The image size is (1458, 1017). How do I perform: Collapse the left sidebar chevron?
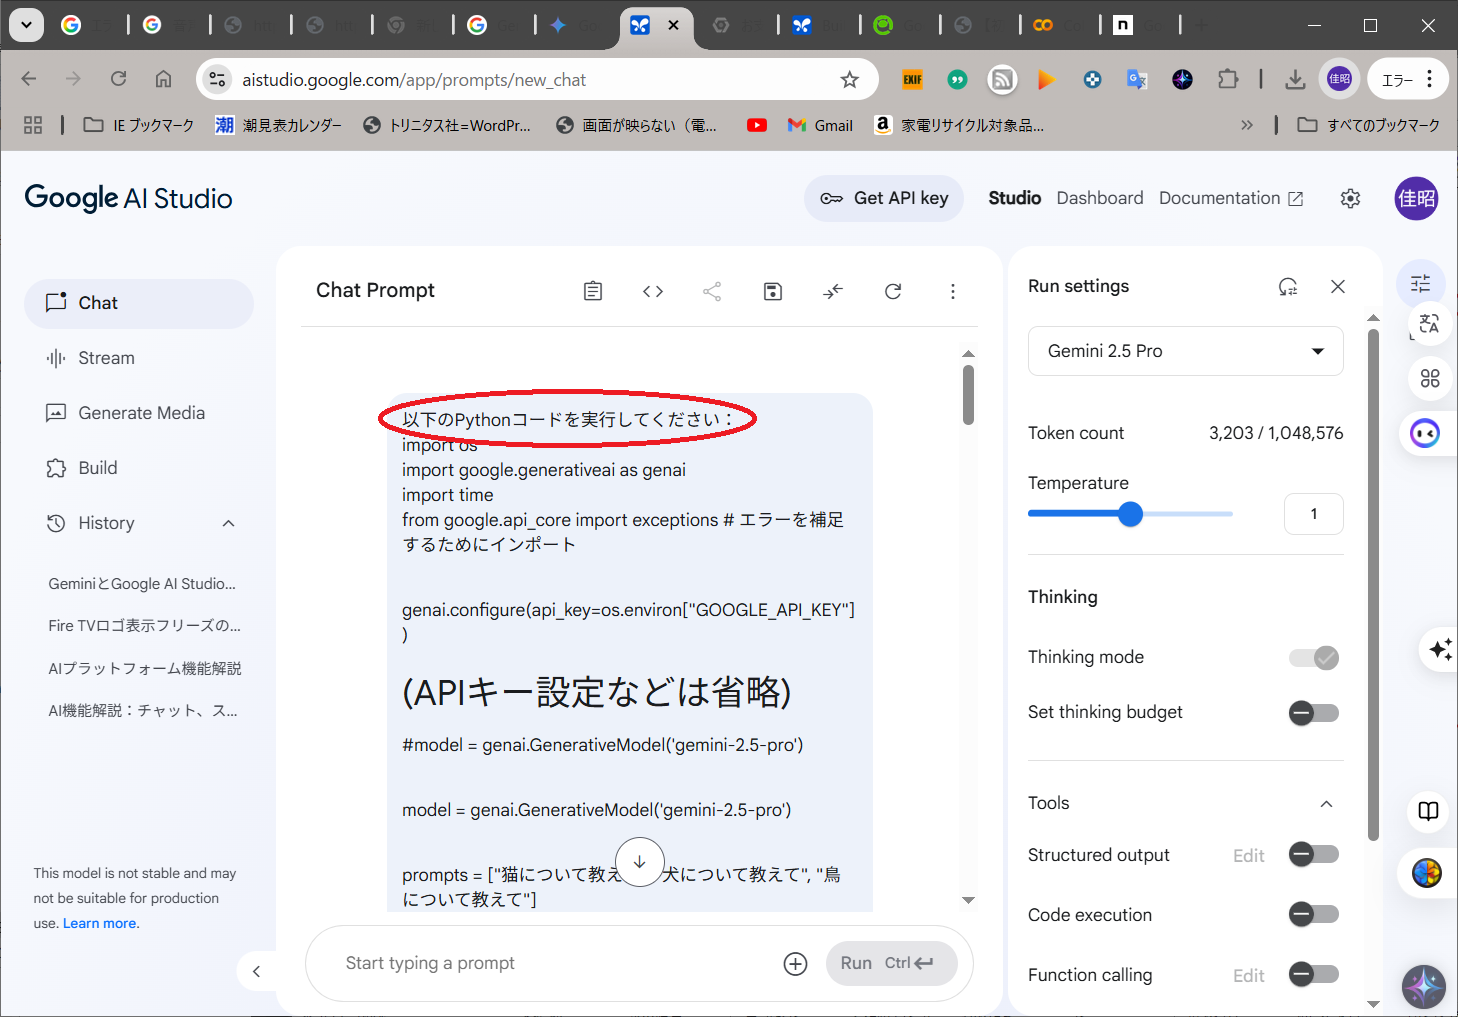(257, 971)
